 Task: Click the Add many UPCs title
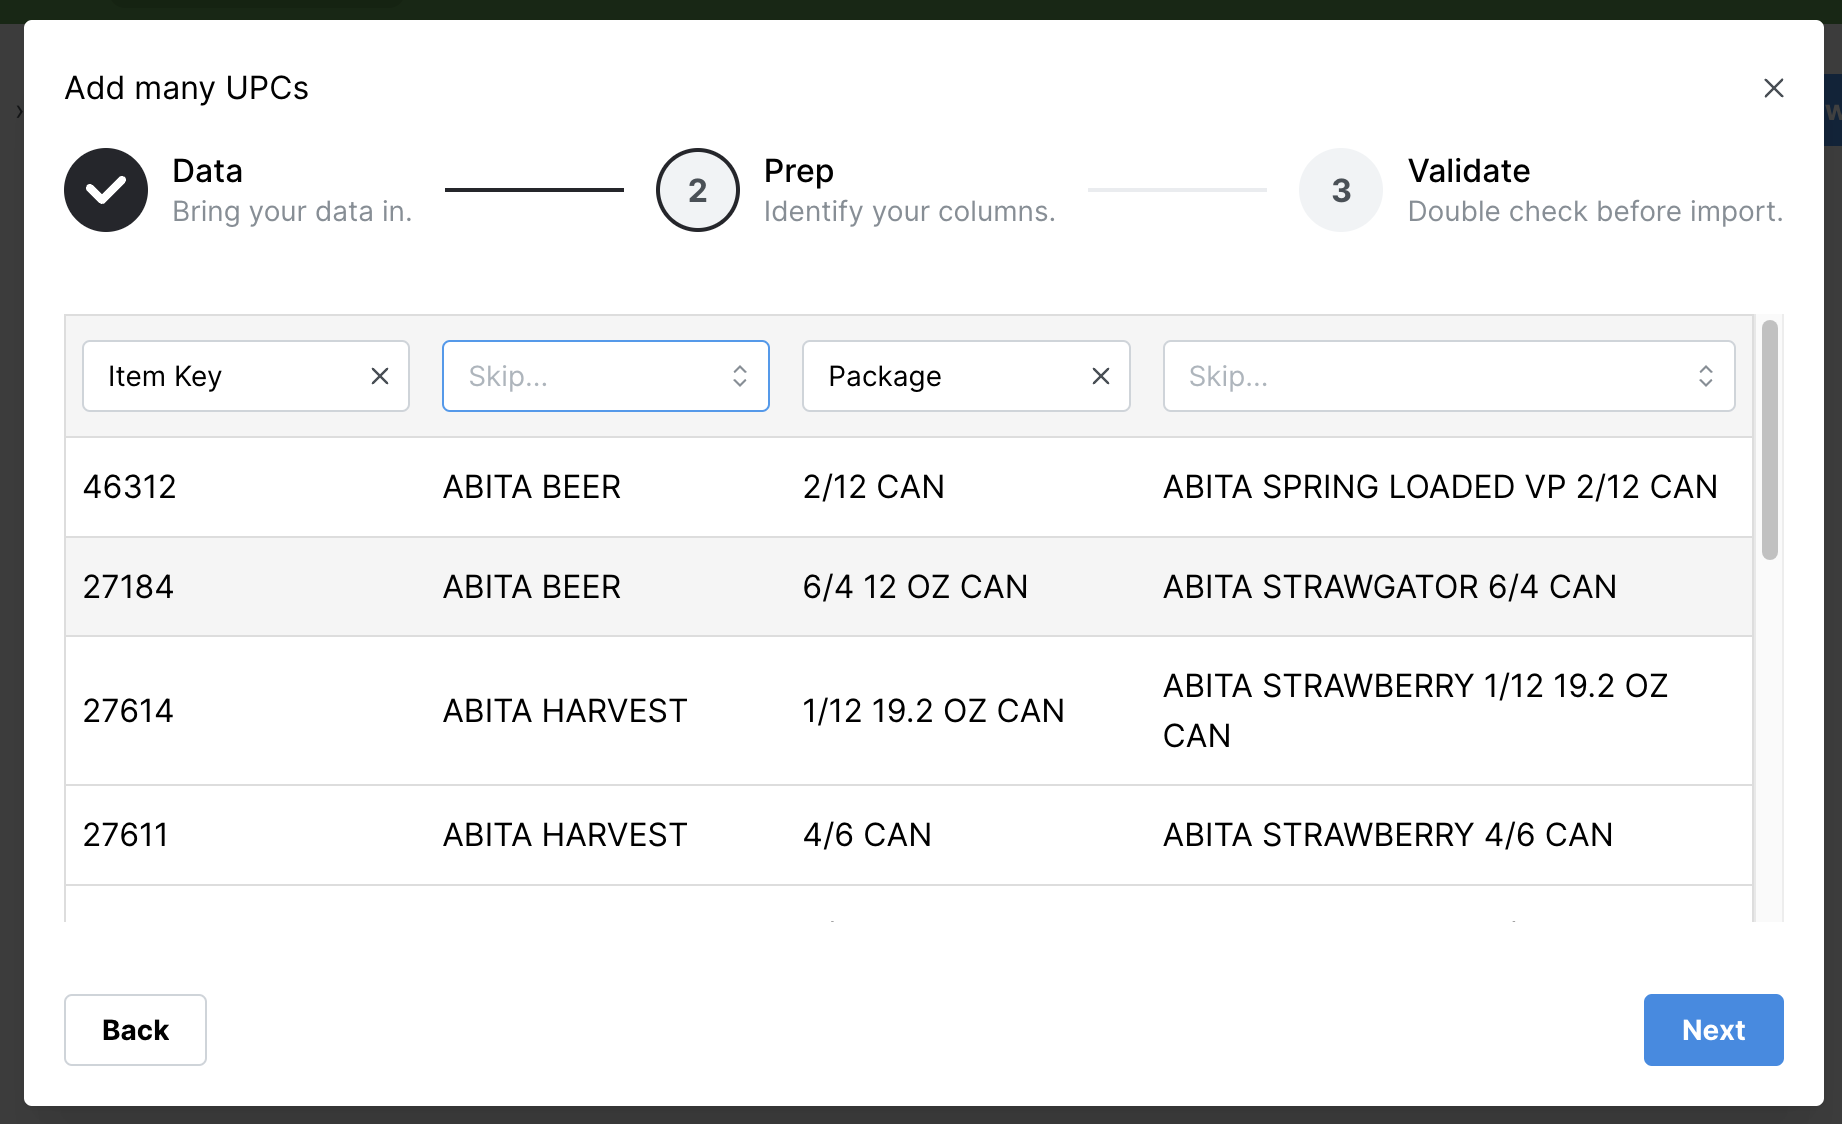pyautogui.click(x=187, y=88)
